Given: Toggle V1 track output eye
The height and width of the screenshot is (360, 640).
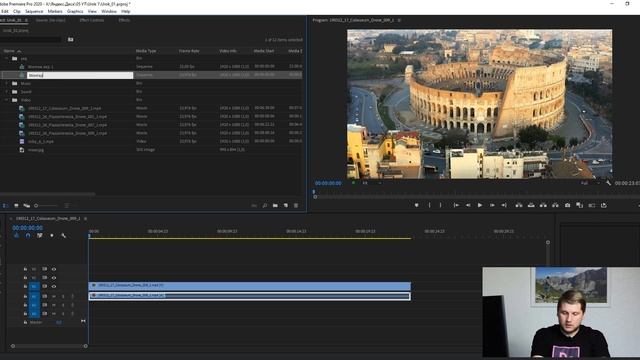Looking at the screenshot, I should point(54,287).
